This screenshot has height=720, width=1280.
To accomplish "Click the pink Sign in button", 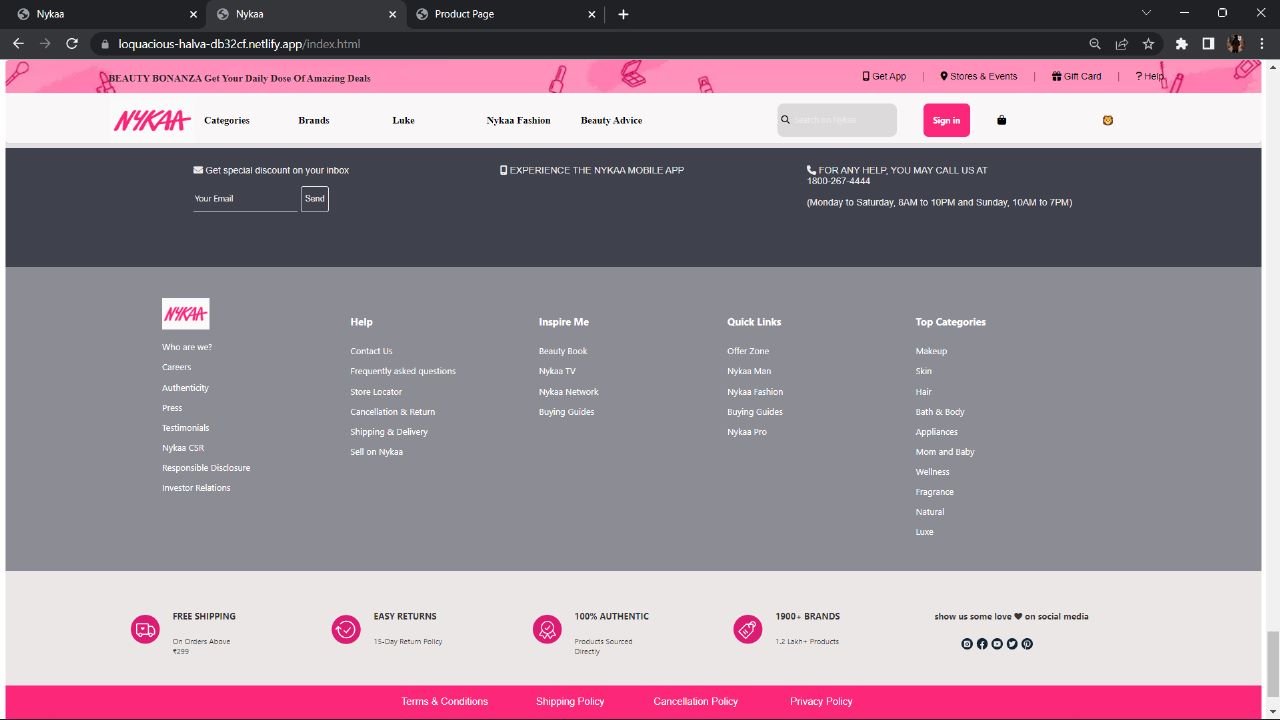I will tap(946, 120).
